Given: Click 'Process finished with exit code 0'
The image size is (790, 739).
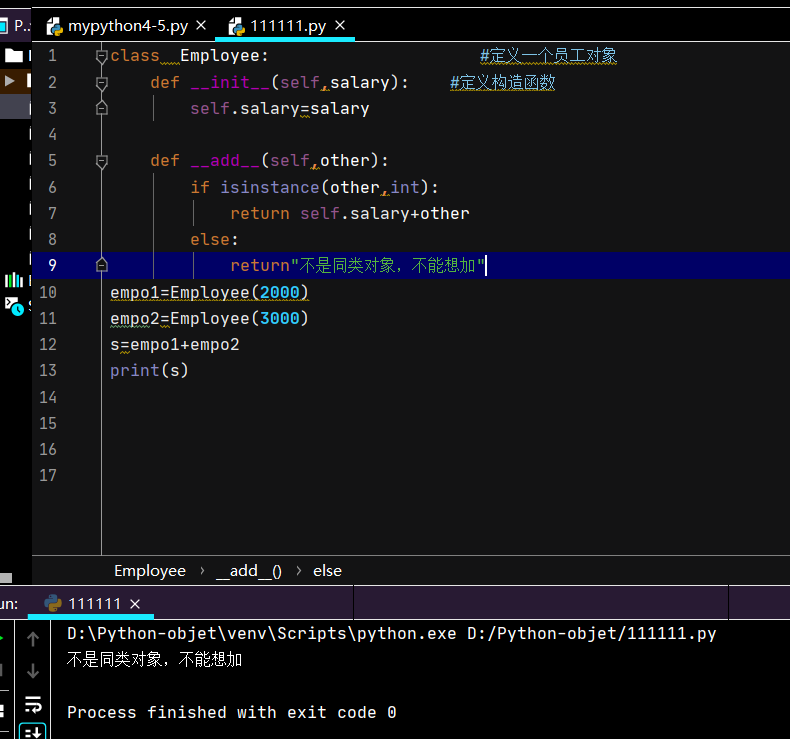Looking at the screenshot, I should pos(232,712).
